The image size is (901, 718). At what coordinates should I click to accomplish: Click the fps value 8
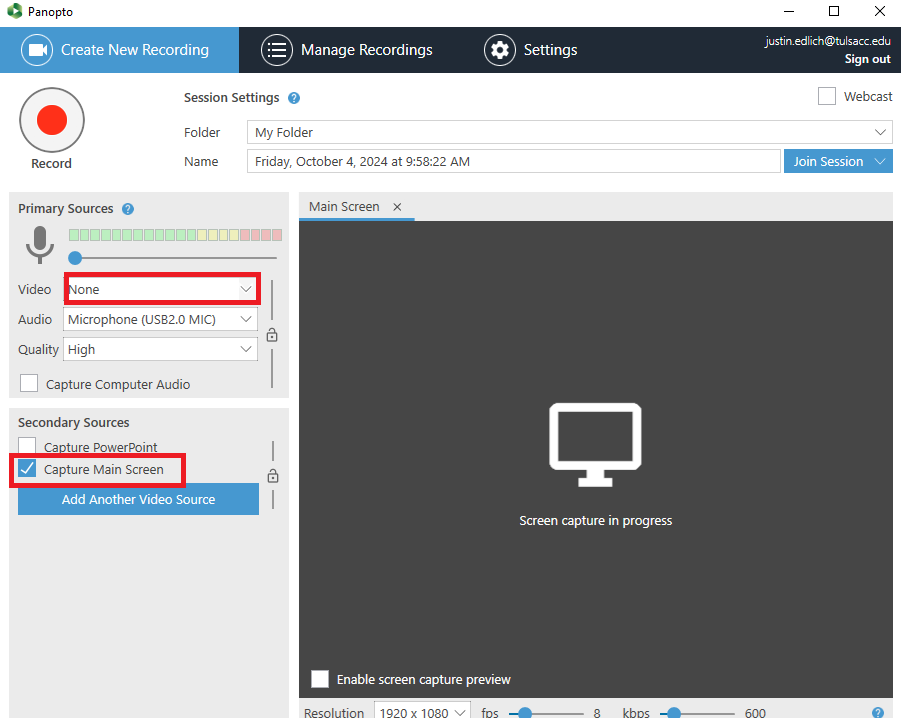click(597, 712)
